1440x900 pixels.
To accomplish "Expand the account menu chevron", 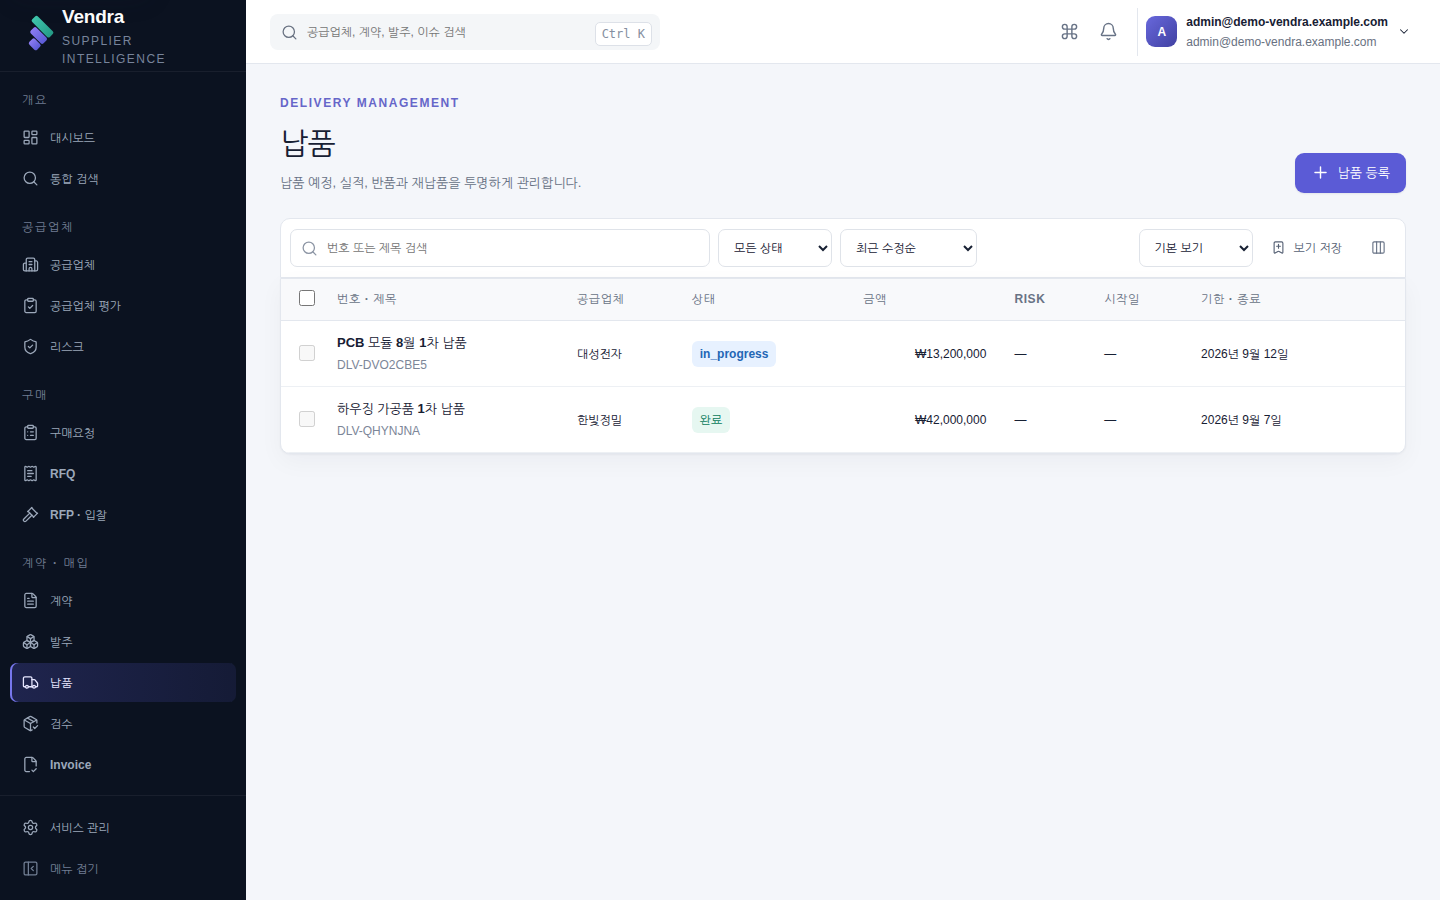I will 1404,32.
